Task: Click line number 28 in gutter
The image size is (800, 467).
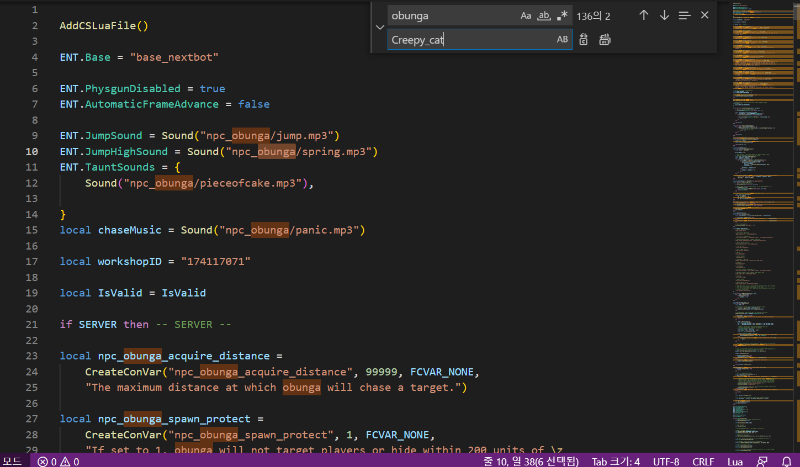Action: click(x=32, y=435)
